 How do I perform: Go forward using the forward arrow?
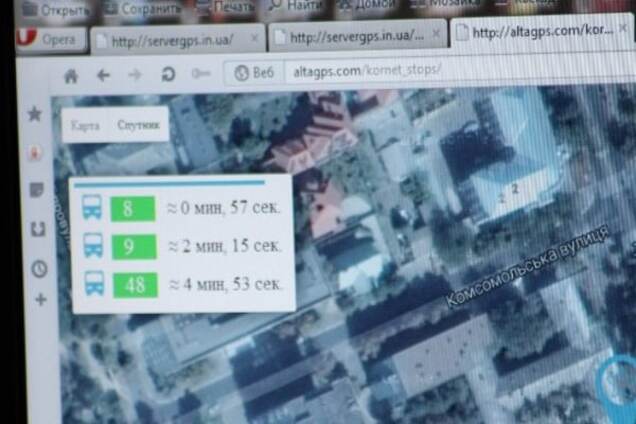pyautogui.click(x=135, y=75)
